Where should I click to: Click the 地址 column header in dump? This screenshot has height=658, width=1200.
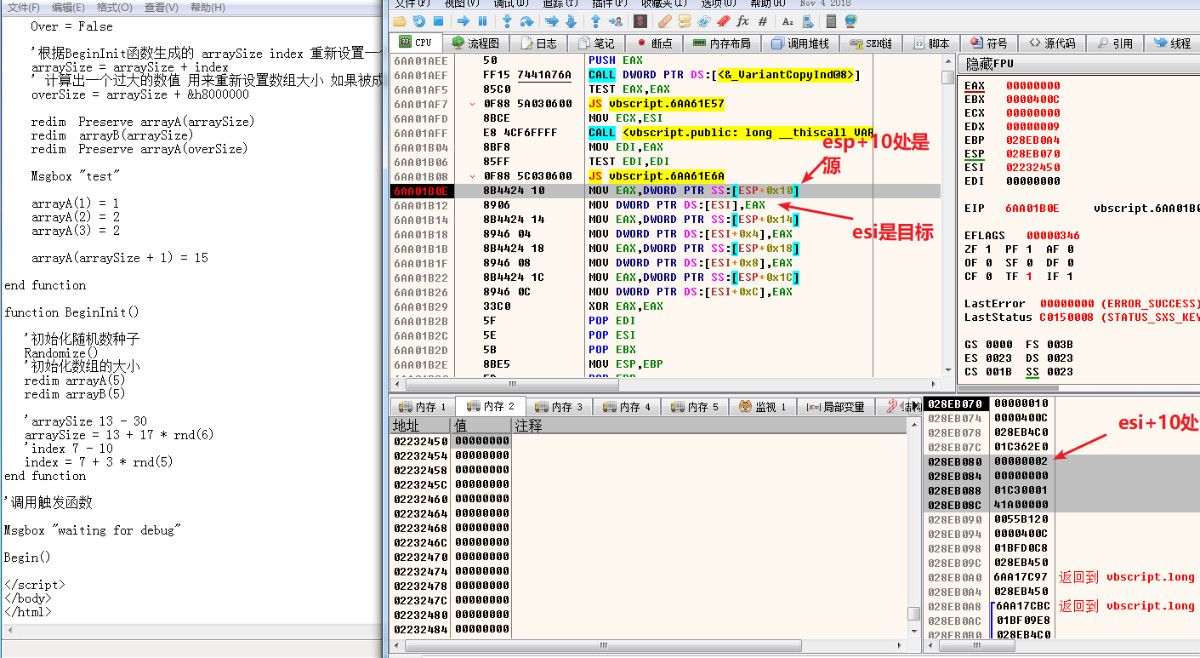(x=421, y=425)
